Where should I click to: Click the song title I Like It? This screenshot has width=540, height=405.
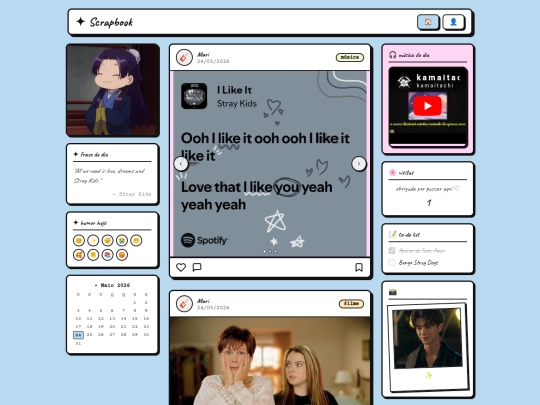click(x=234, y=90)
